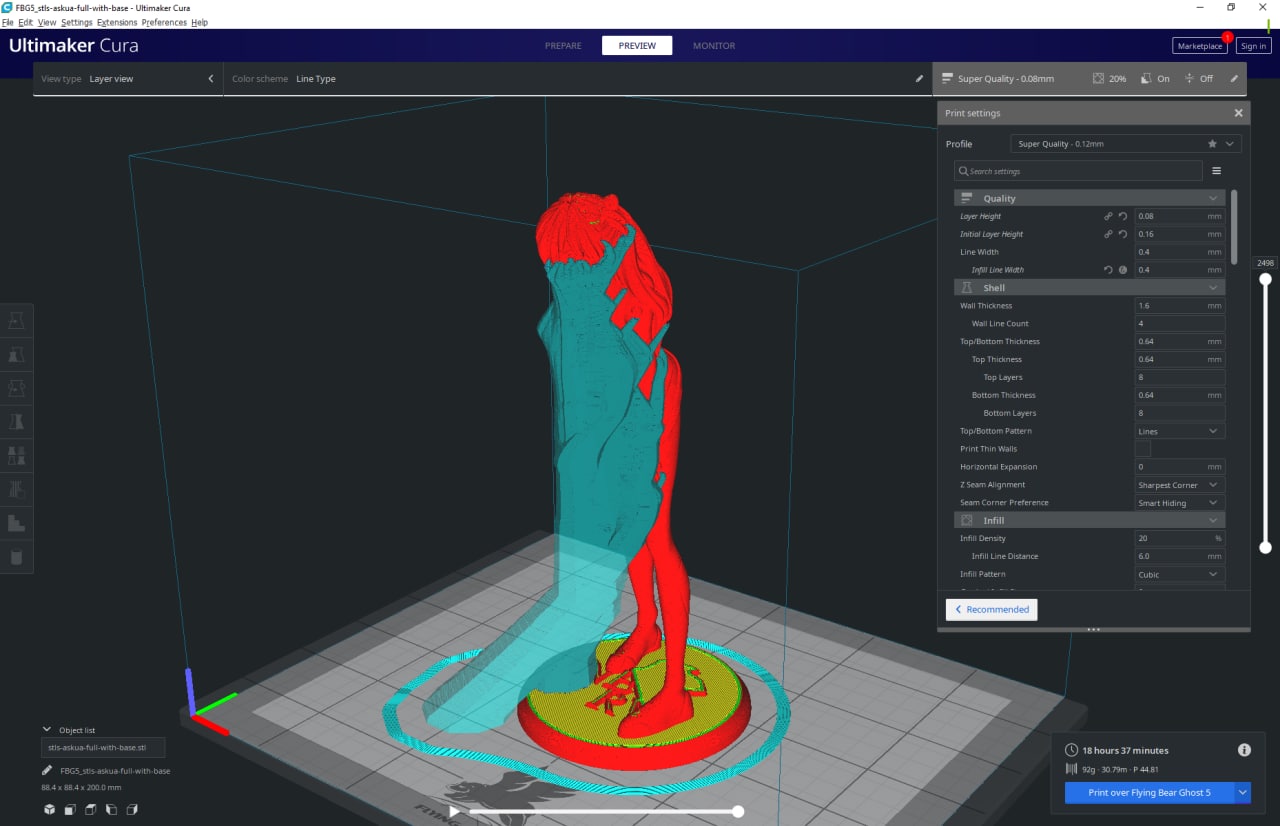Select stls-askua-full-with-base.stl in Object list
The image size is (1280, 826).
point(103,748)
